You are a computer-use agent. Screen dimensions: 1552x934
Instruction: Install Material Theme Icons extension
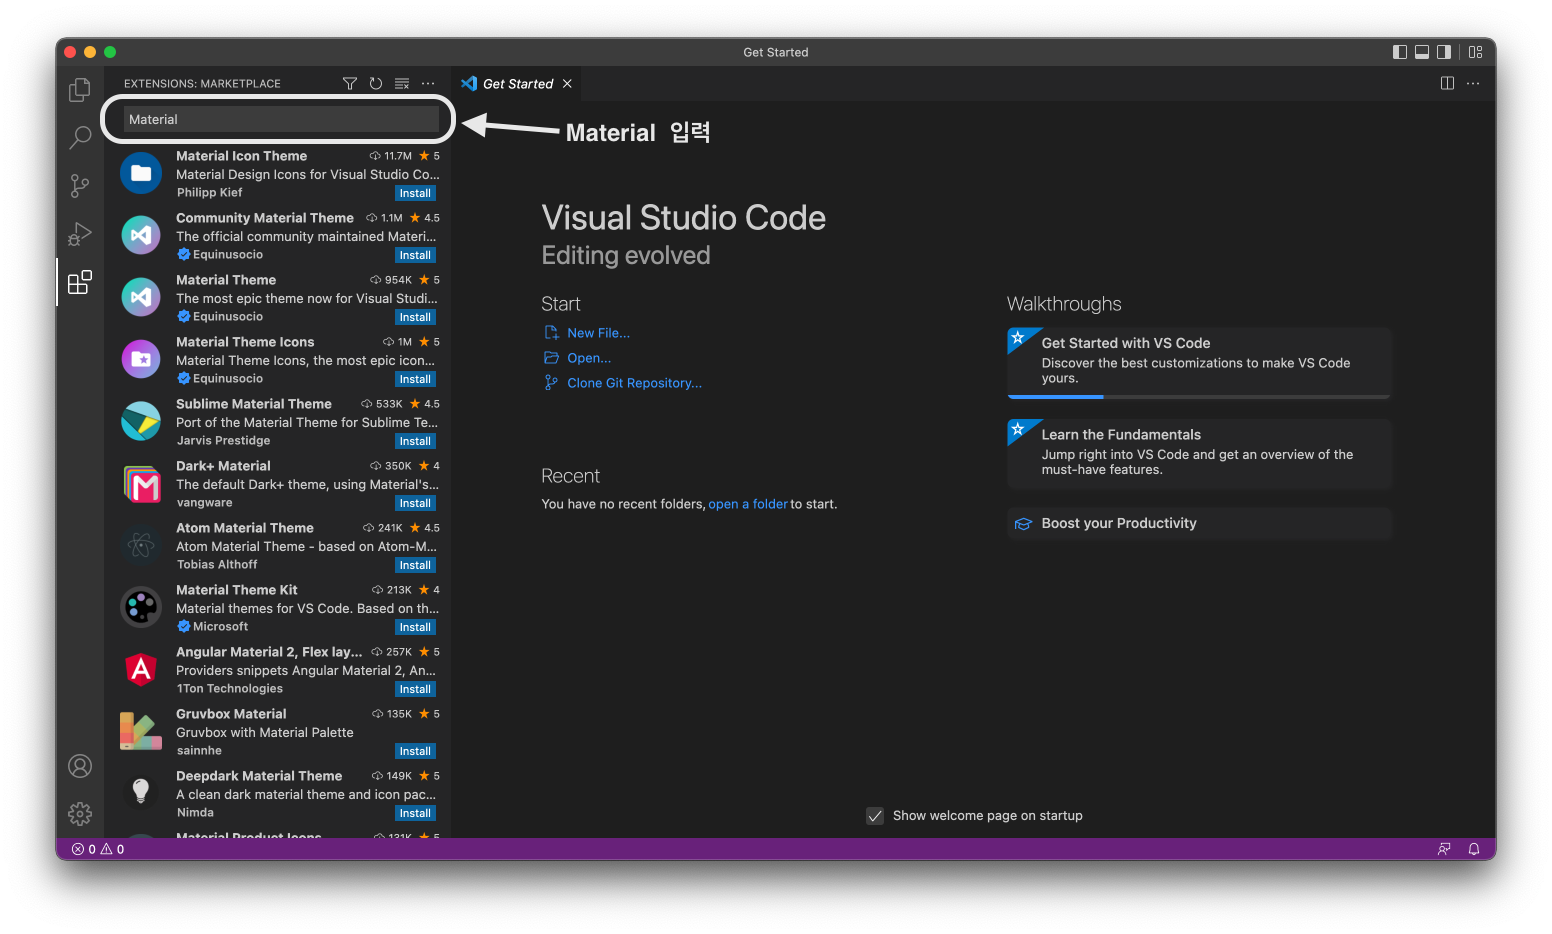point(415,380)
